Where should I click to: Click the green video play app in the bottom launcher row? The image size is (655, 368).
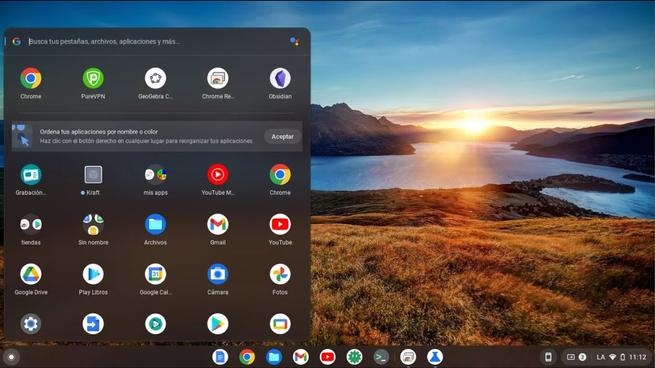[x=155, y=324]
